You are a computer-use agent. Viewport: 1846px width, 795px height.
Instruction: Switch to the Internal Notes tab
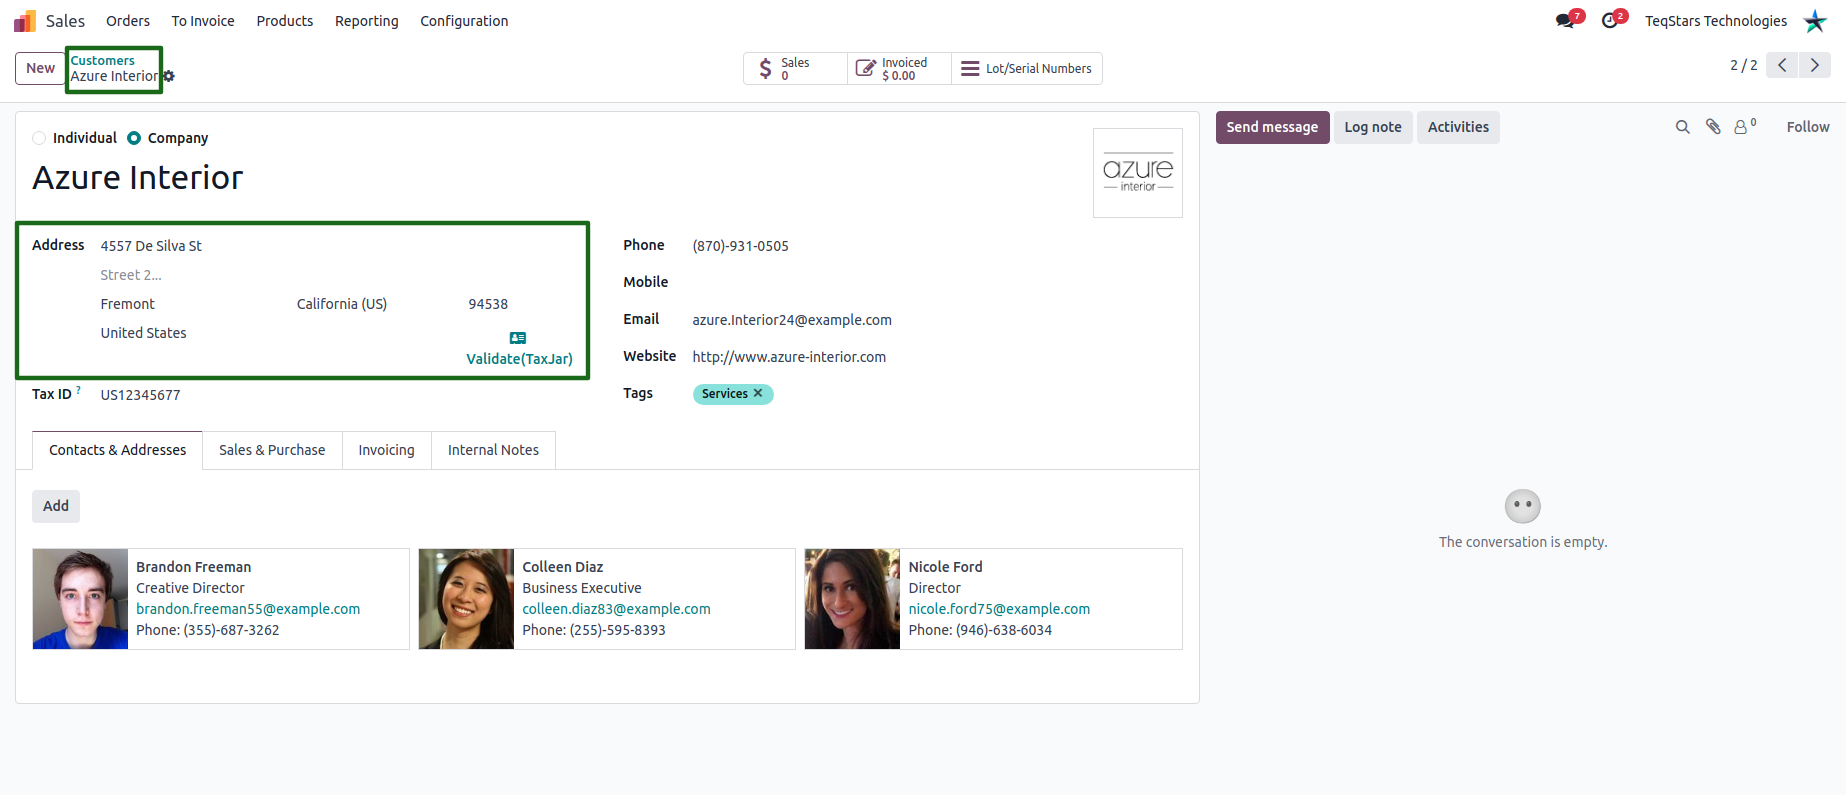[x=493, y=450]
